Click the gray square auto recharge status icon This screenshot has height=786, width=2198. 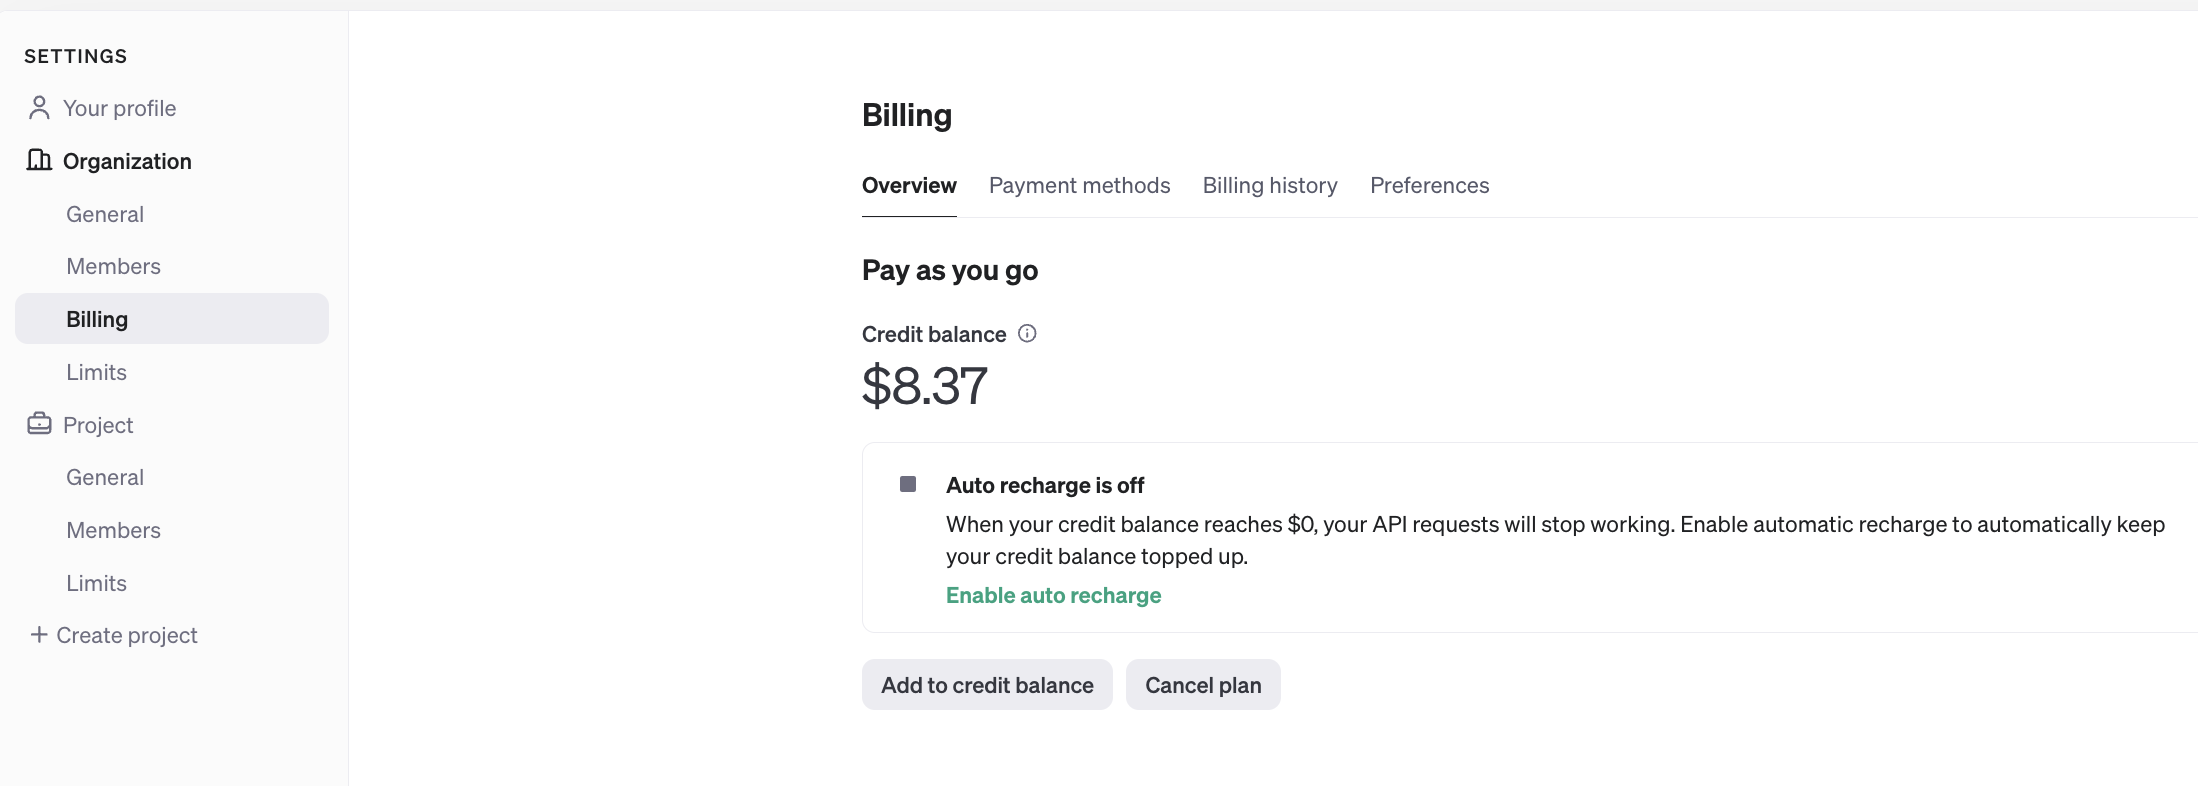[908, 484]
